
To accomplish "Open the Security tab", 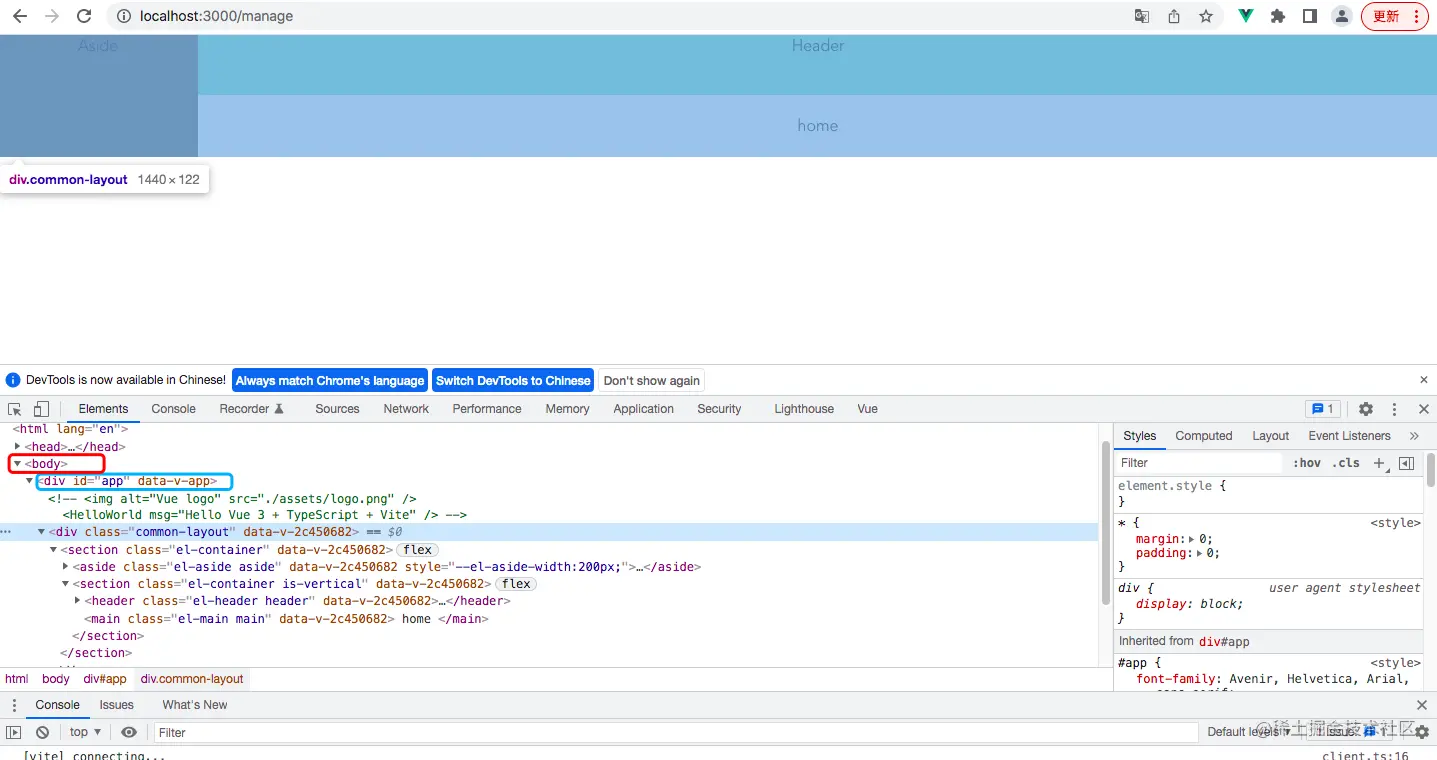I will [x=719, y=409].
